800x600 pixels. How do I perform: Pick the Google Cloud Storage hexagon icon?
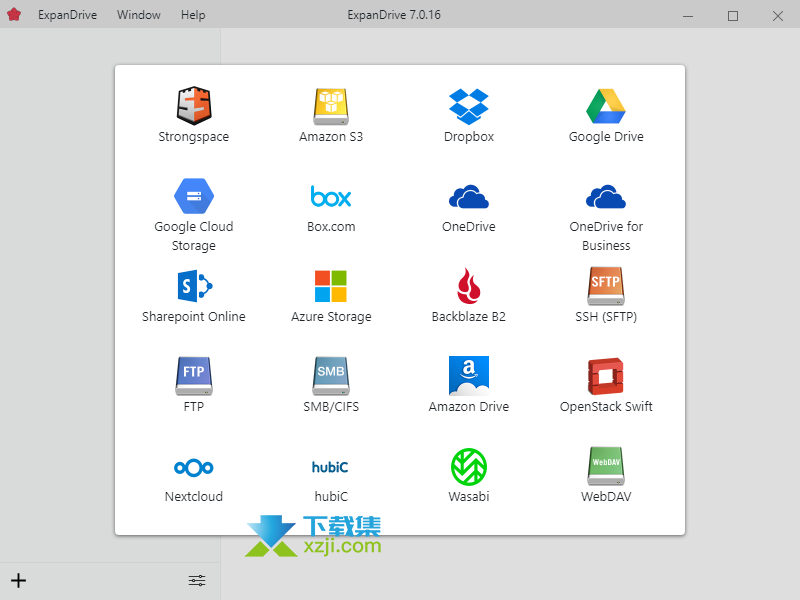pos(194,196)
